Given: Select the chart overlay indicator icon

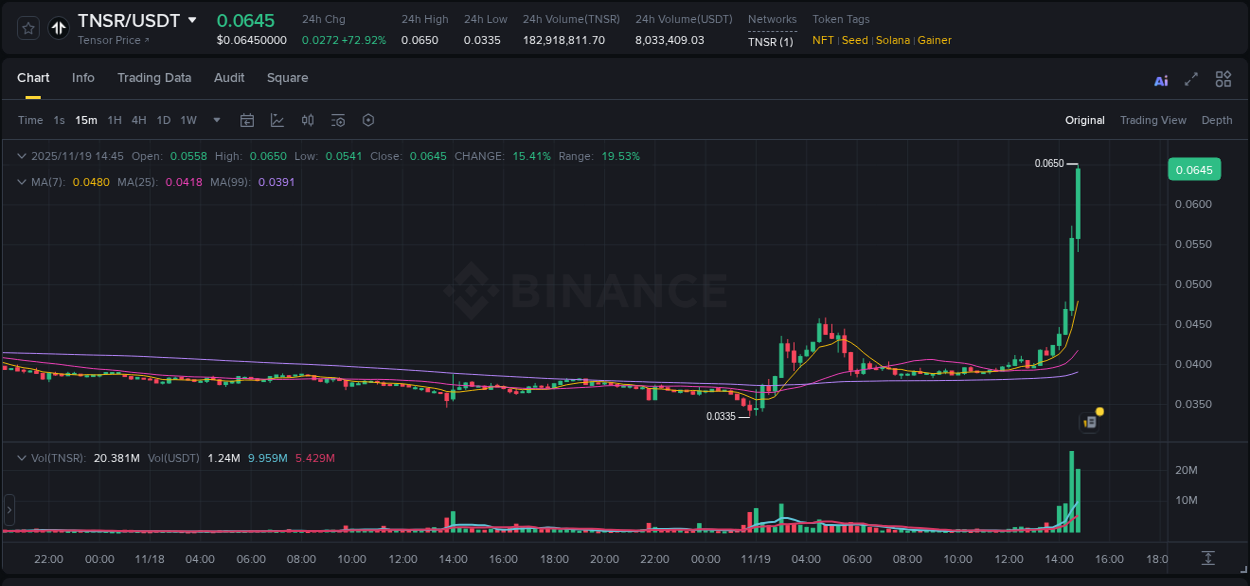Looking at the screenshot, I should [277, 120].
